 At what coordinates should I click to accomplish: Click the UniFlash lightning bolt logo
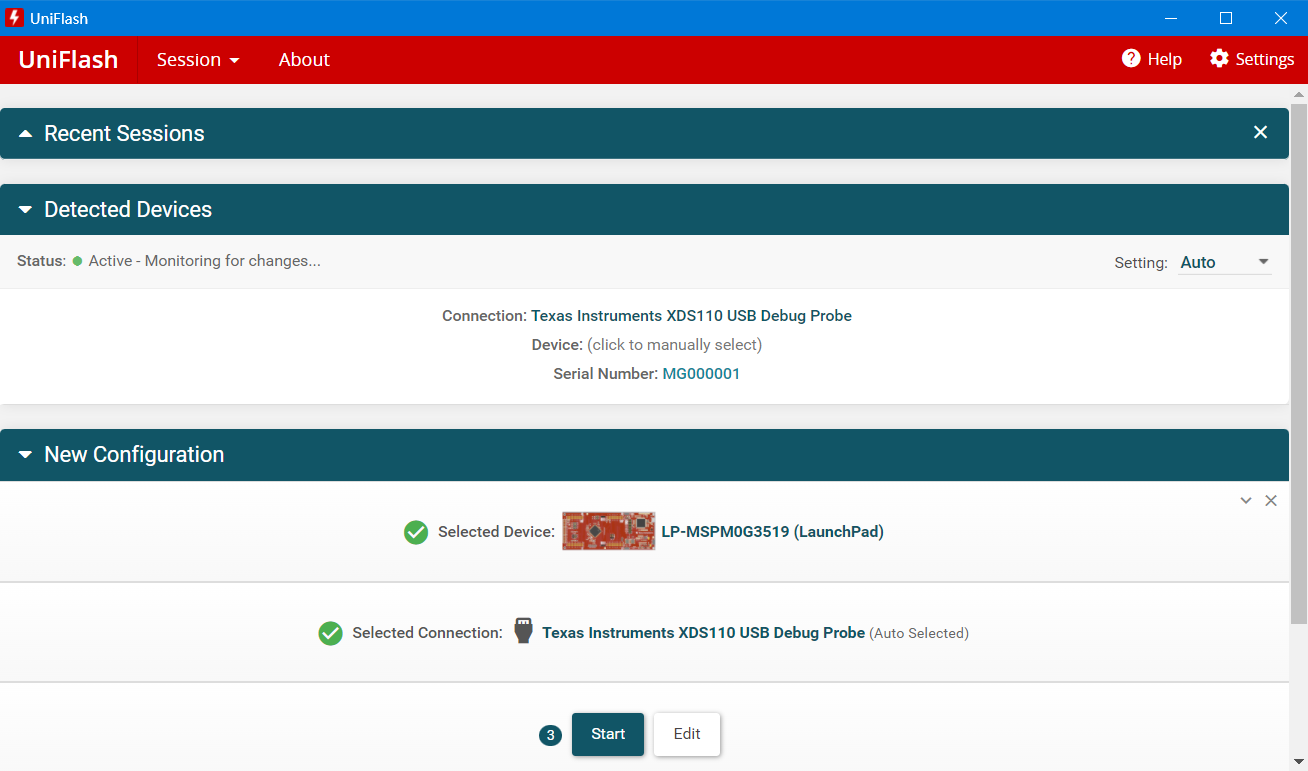point(14,17)
